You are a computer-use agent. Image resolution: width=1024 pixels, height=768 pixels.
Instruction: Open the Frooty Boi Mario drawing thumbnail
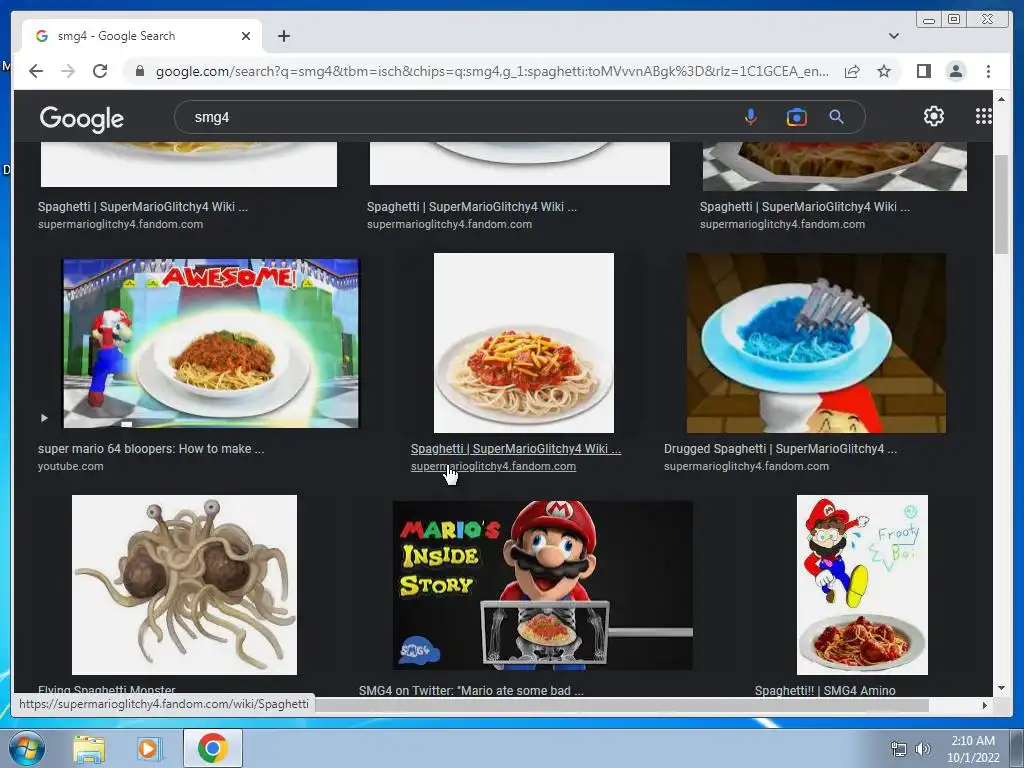tap(862, 584)
